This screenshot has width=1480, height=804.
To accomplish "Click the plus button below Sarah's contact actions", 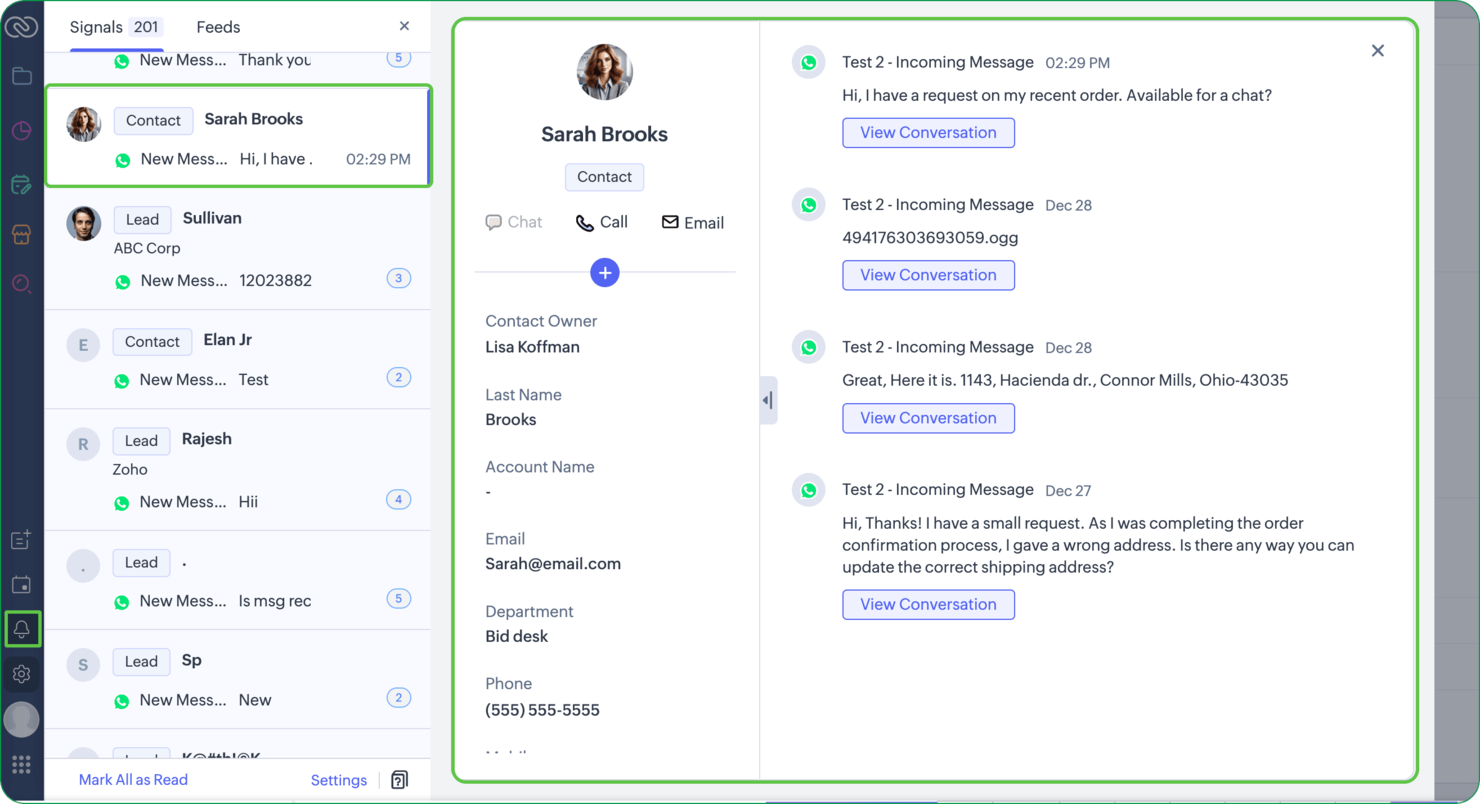I will click(x=604, y=272).
